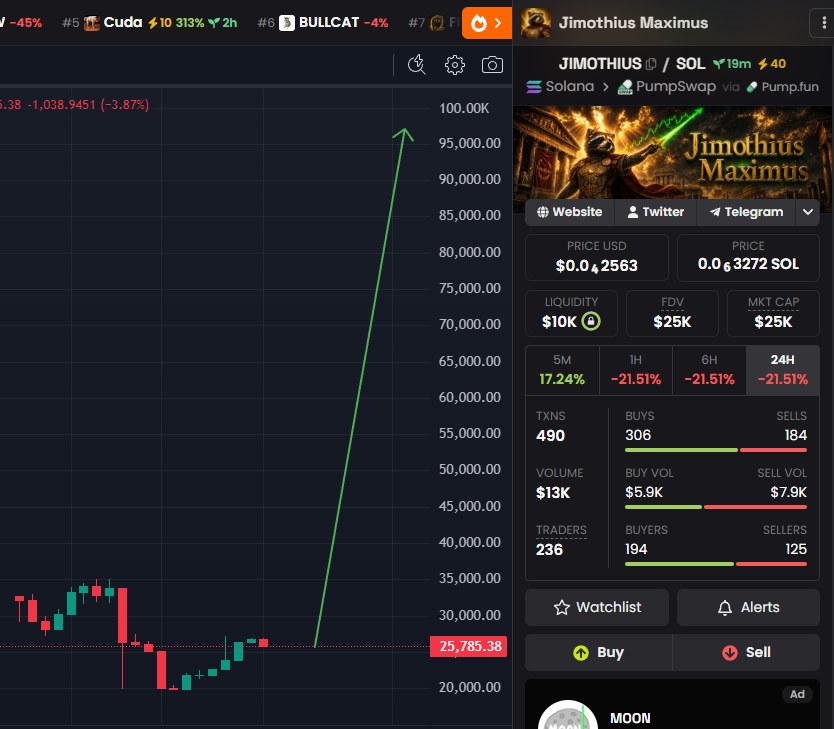Image resolution: width=834 pixels, height=729 pixels.
Task: Click the Pump.fun source link
Action: pos(782,87)
